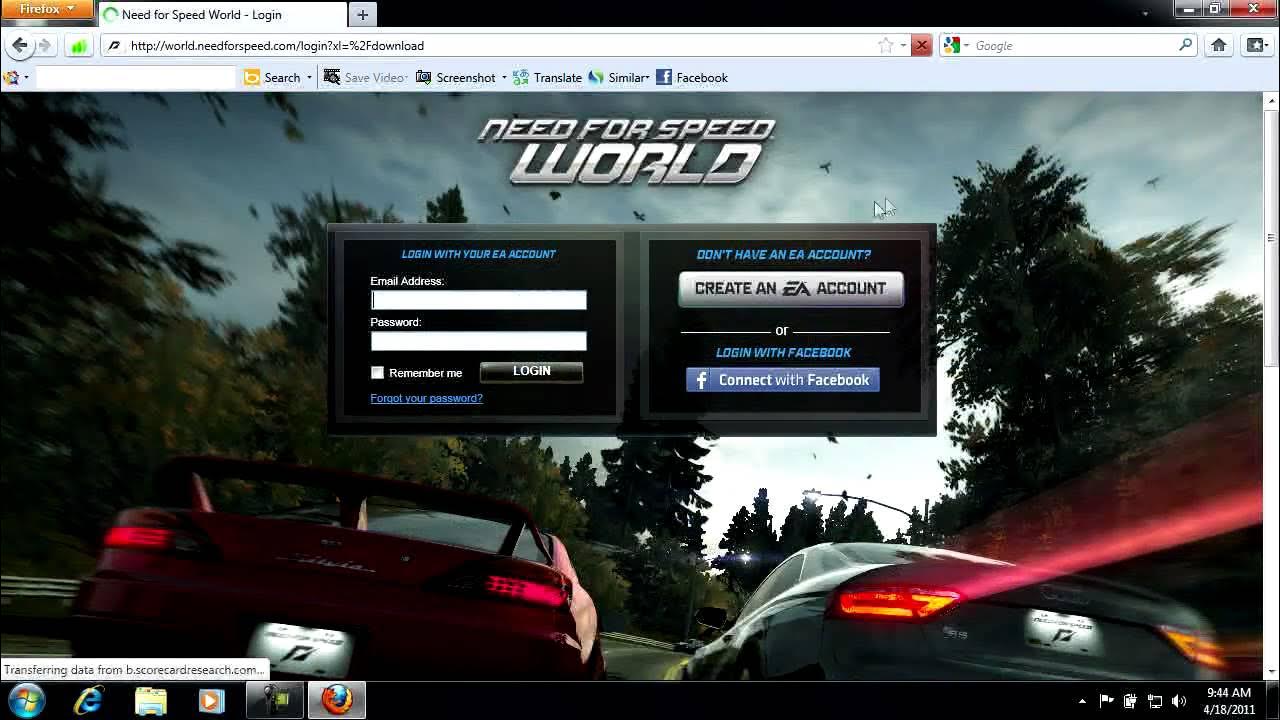Click the Google search engine icon

pos(951,45)
